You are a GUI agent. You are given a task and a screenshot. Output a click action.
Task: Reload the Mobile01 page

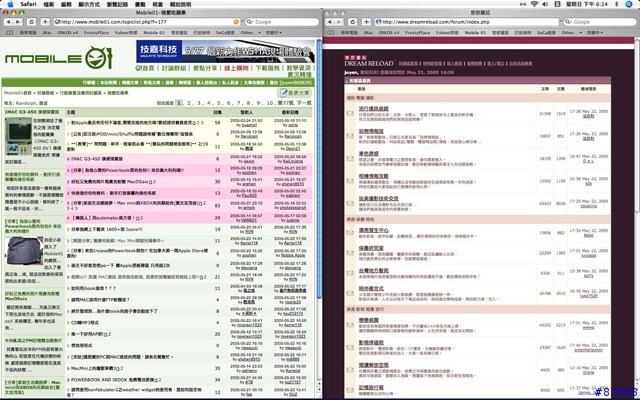pos(31,22)
